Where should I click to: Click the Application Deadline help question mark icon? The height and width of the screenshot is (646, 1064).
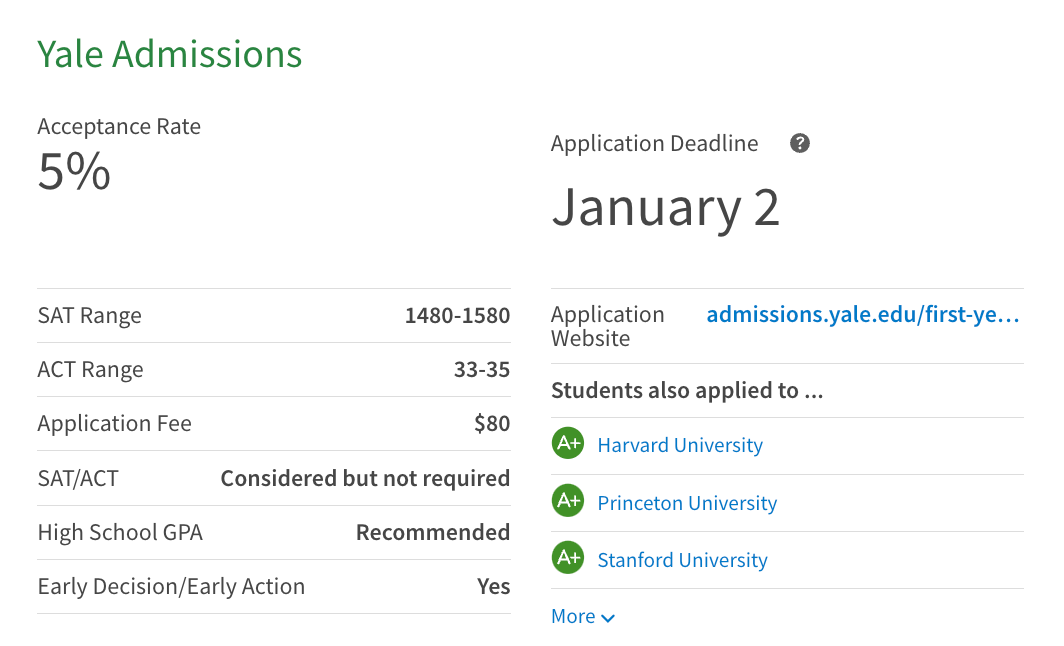[799, 143]
